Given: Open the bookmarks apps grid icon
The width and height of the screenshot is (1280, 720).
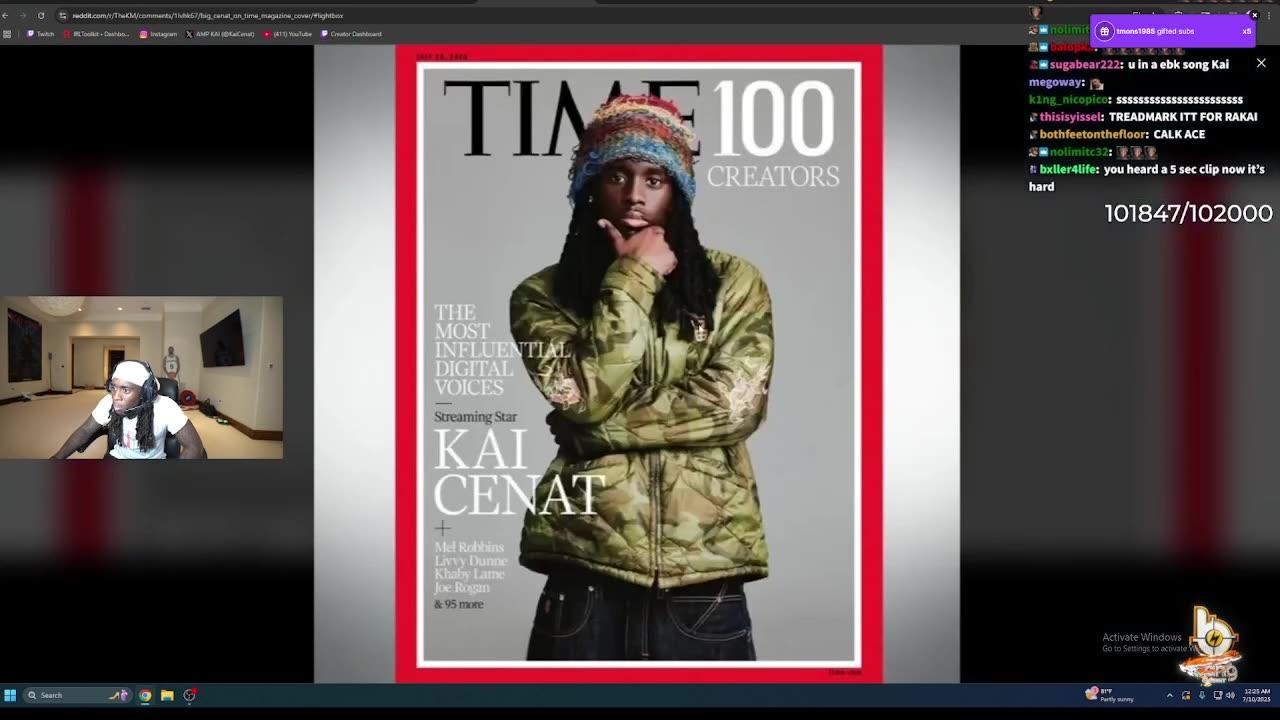Looking at the screenshot, I should click(7, 34).
